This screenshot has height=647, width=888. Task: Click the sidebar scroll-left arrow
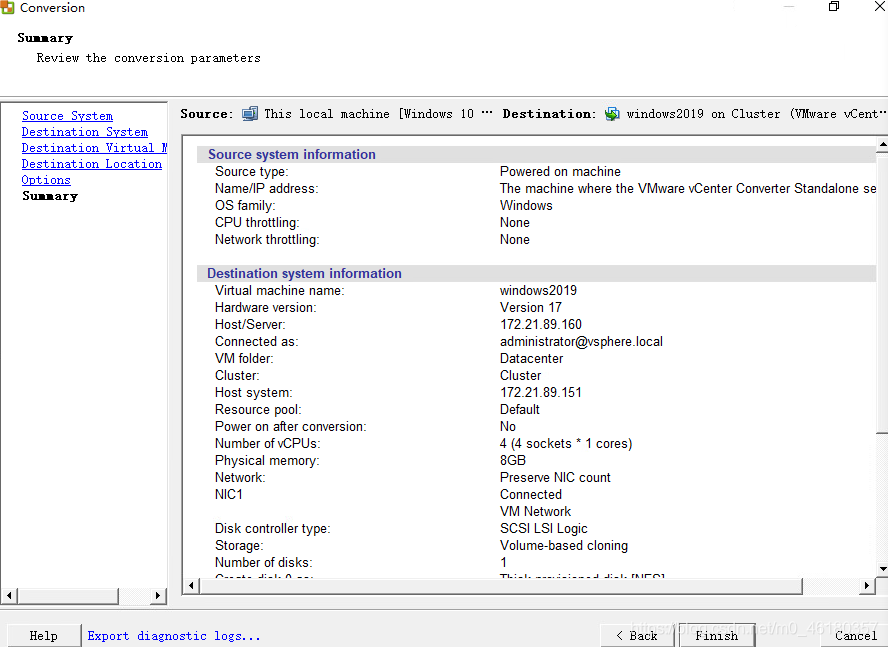coord(9,595)
